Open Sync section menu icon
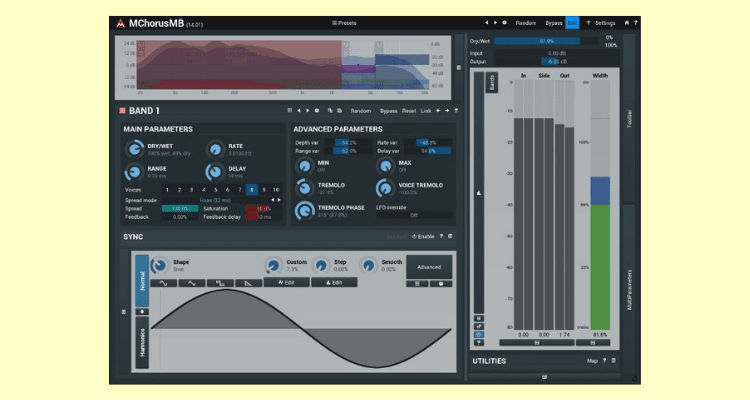750x400 pixels. 450,236
